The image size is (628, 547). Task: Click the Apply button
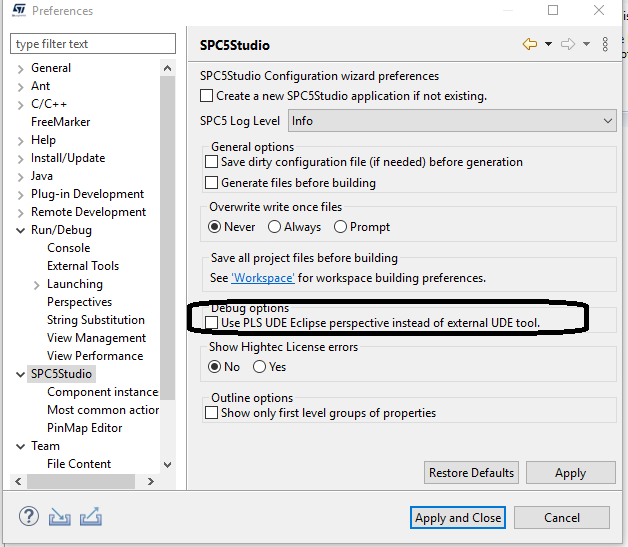click(570, 473)
